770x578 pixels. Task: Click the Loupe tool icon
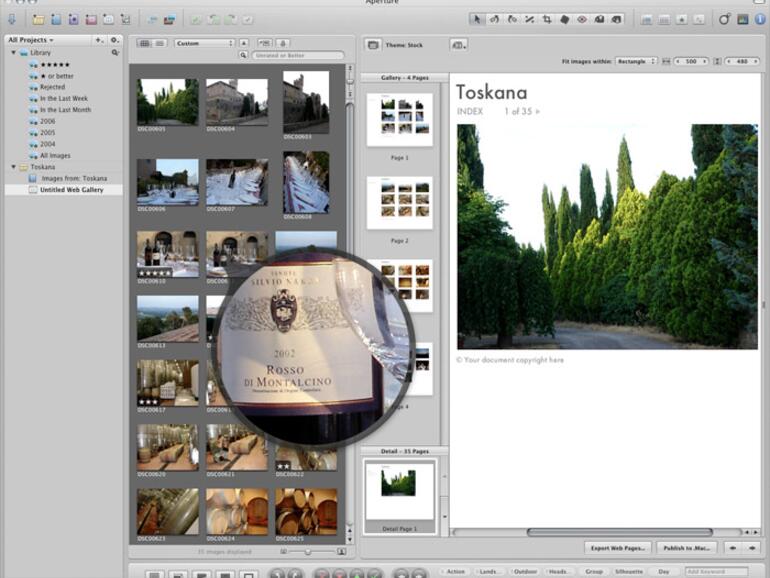tap(724, 19)
